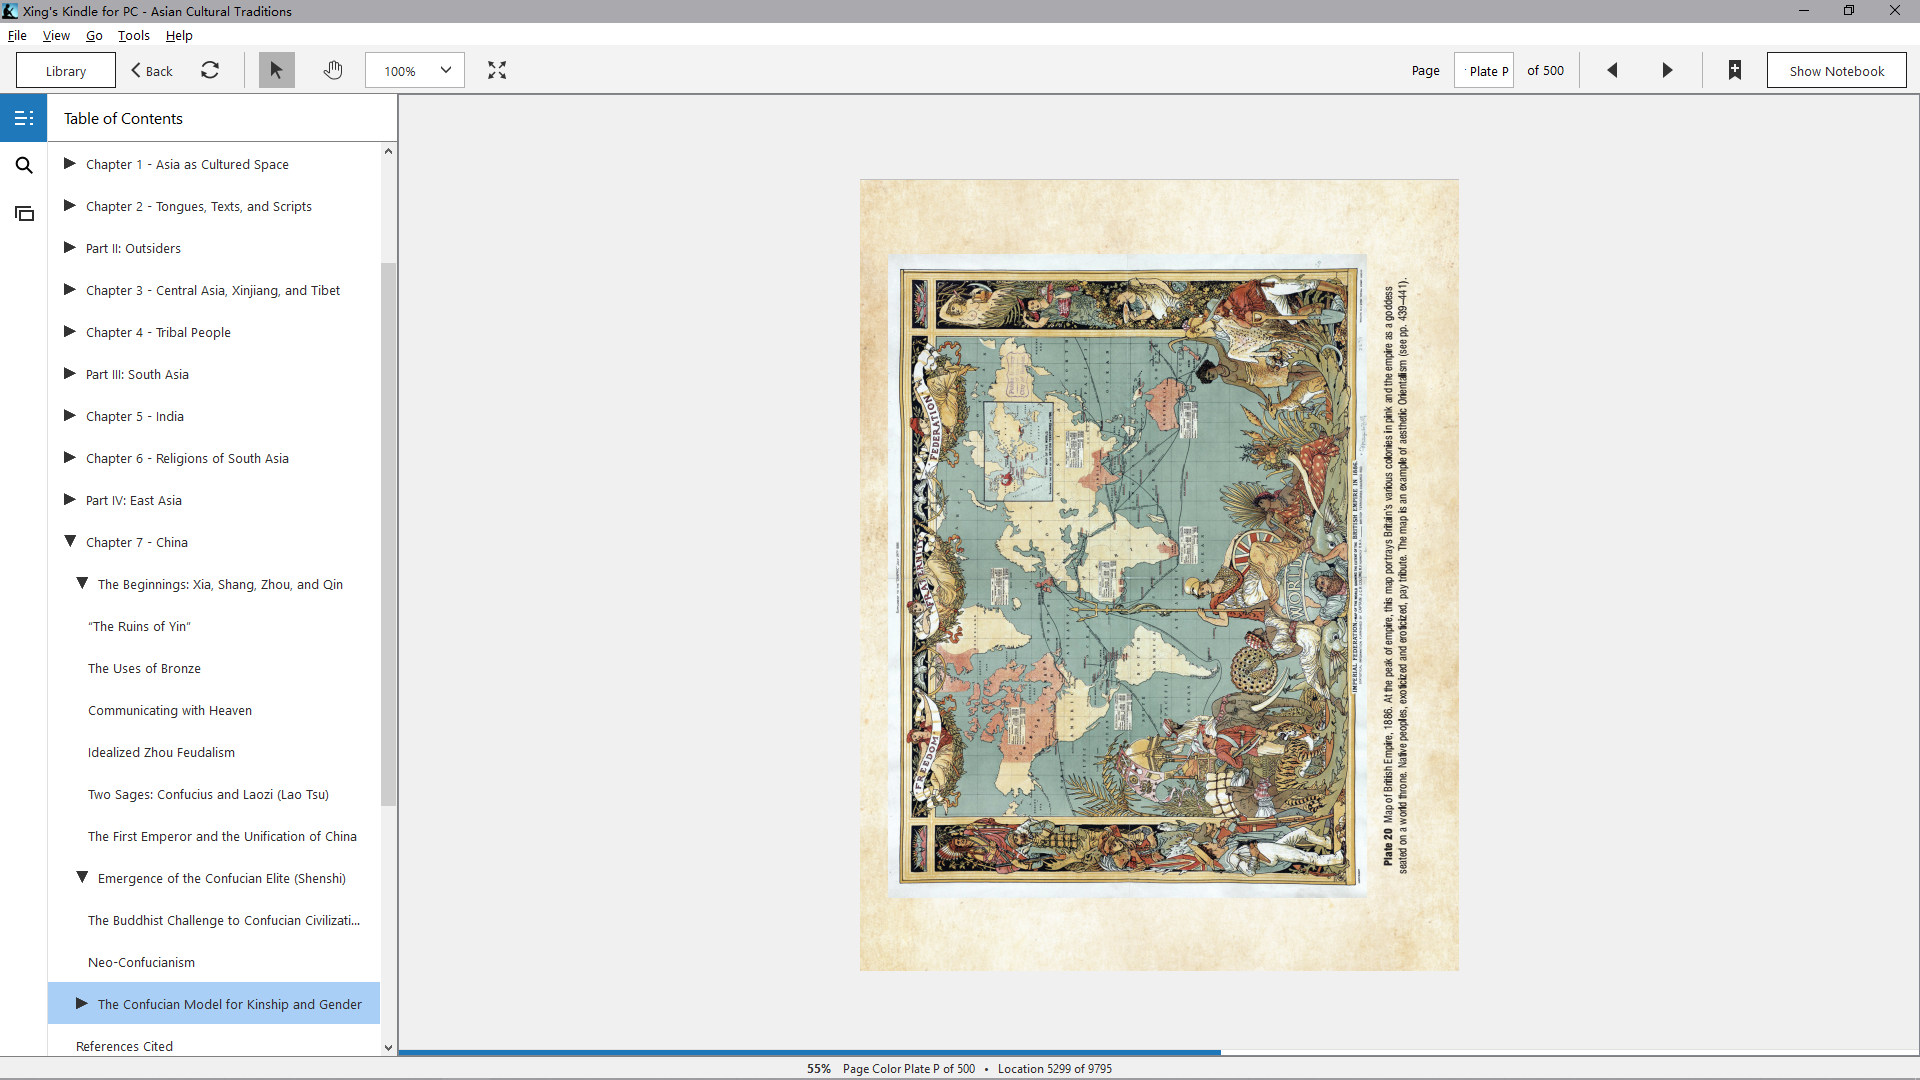Expand Part III: South Asia
The image size is (1920, 1080).
tap(70, 373)
